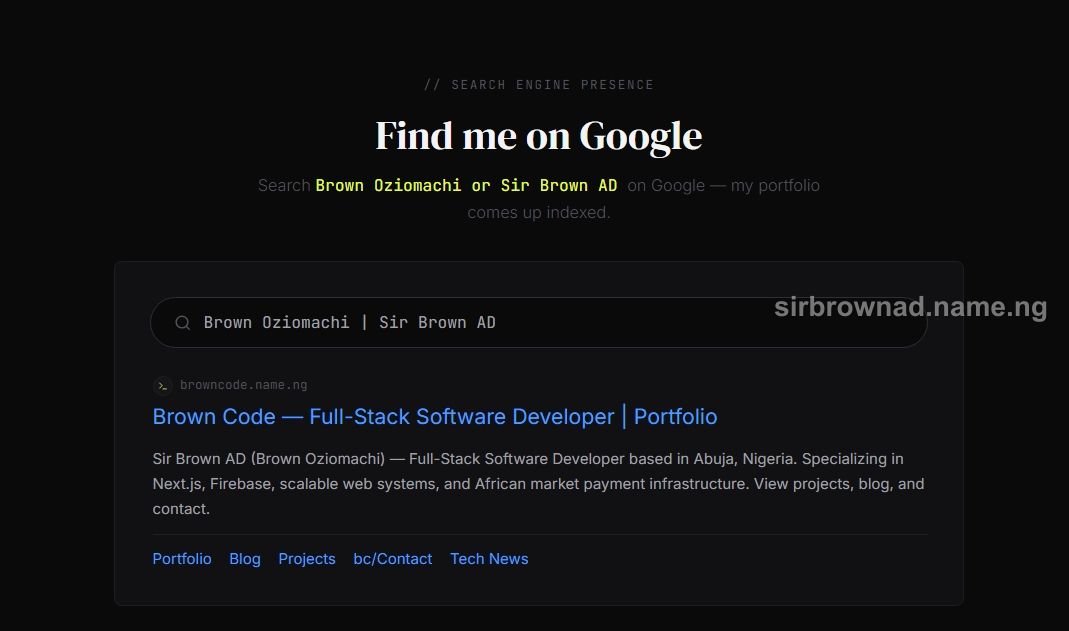Click the // SEARCH ENGINE PRESENCE label
This screenshot has width=1069, height=631.
[539, 84]
